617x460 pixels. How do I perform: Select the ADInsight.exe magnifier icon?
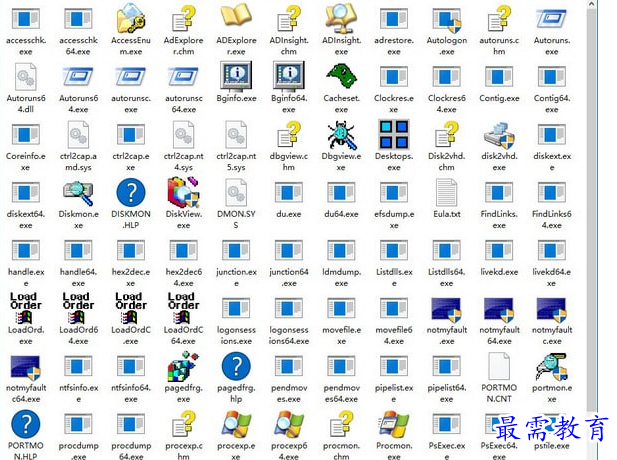pos(341,18)
